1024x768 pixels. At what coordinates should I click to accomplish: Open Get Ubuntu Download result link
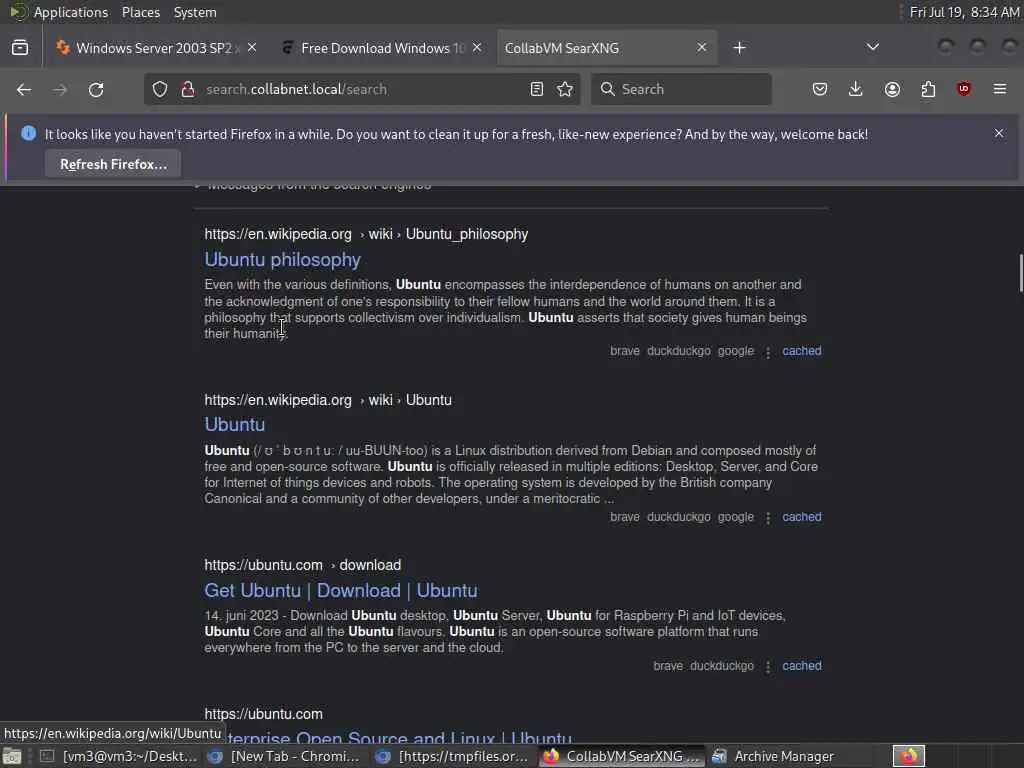click(341, 590)
